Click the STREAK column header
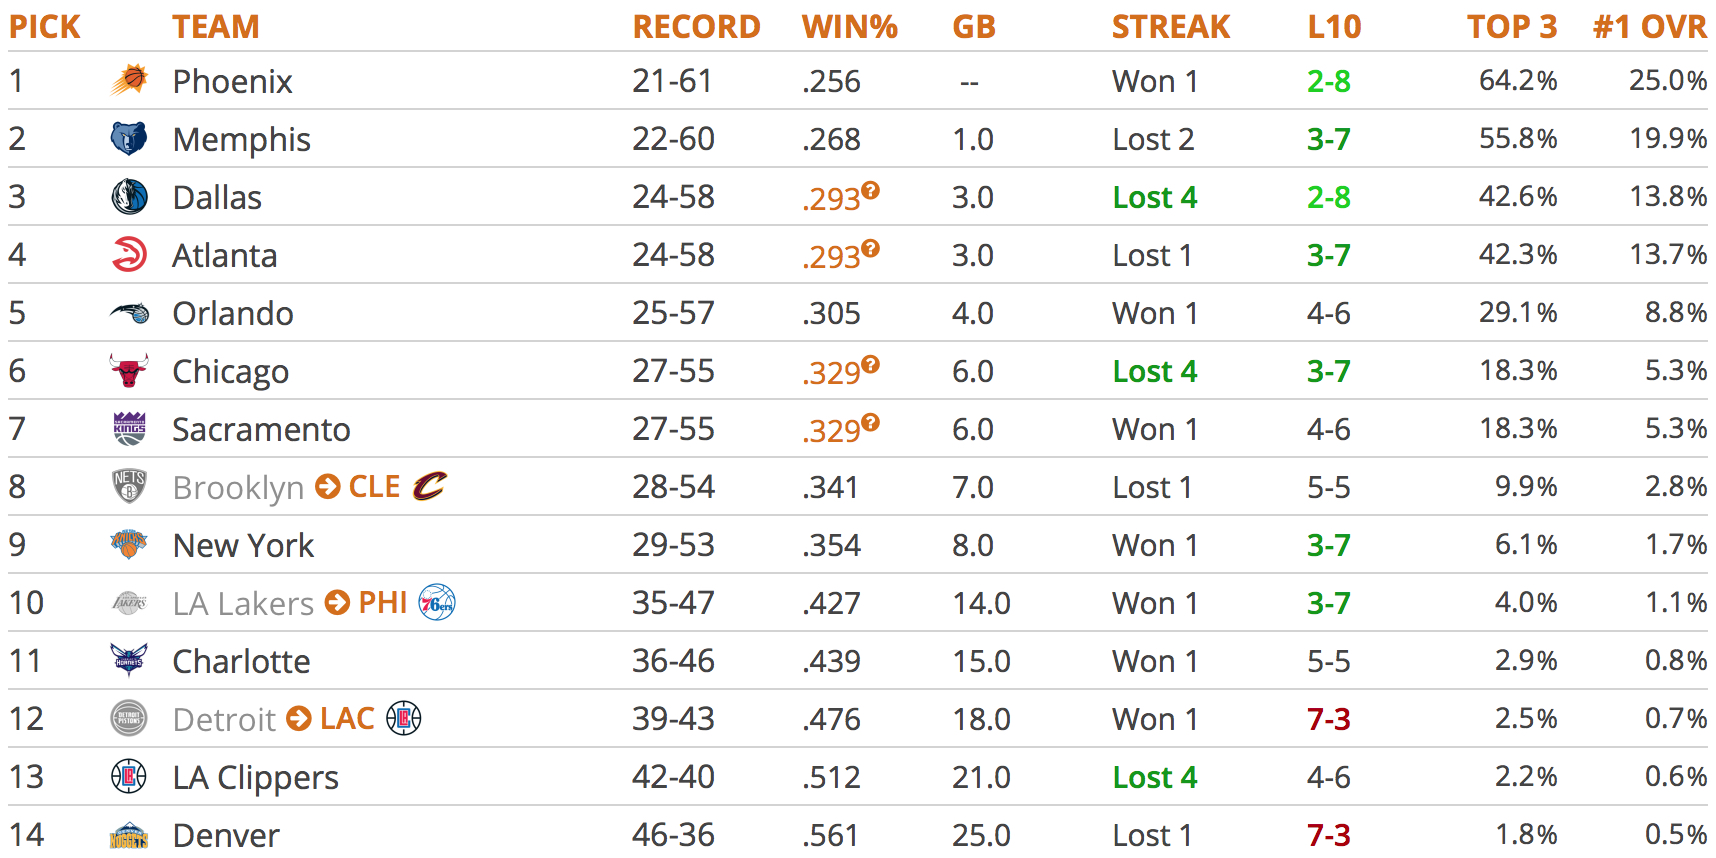The height and width of the screenshot is (858, 1716). click(x=1170, y=27)
